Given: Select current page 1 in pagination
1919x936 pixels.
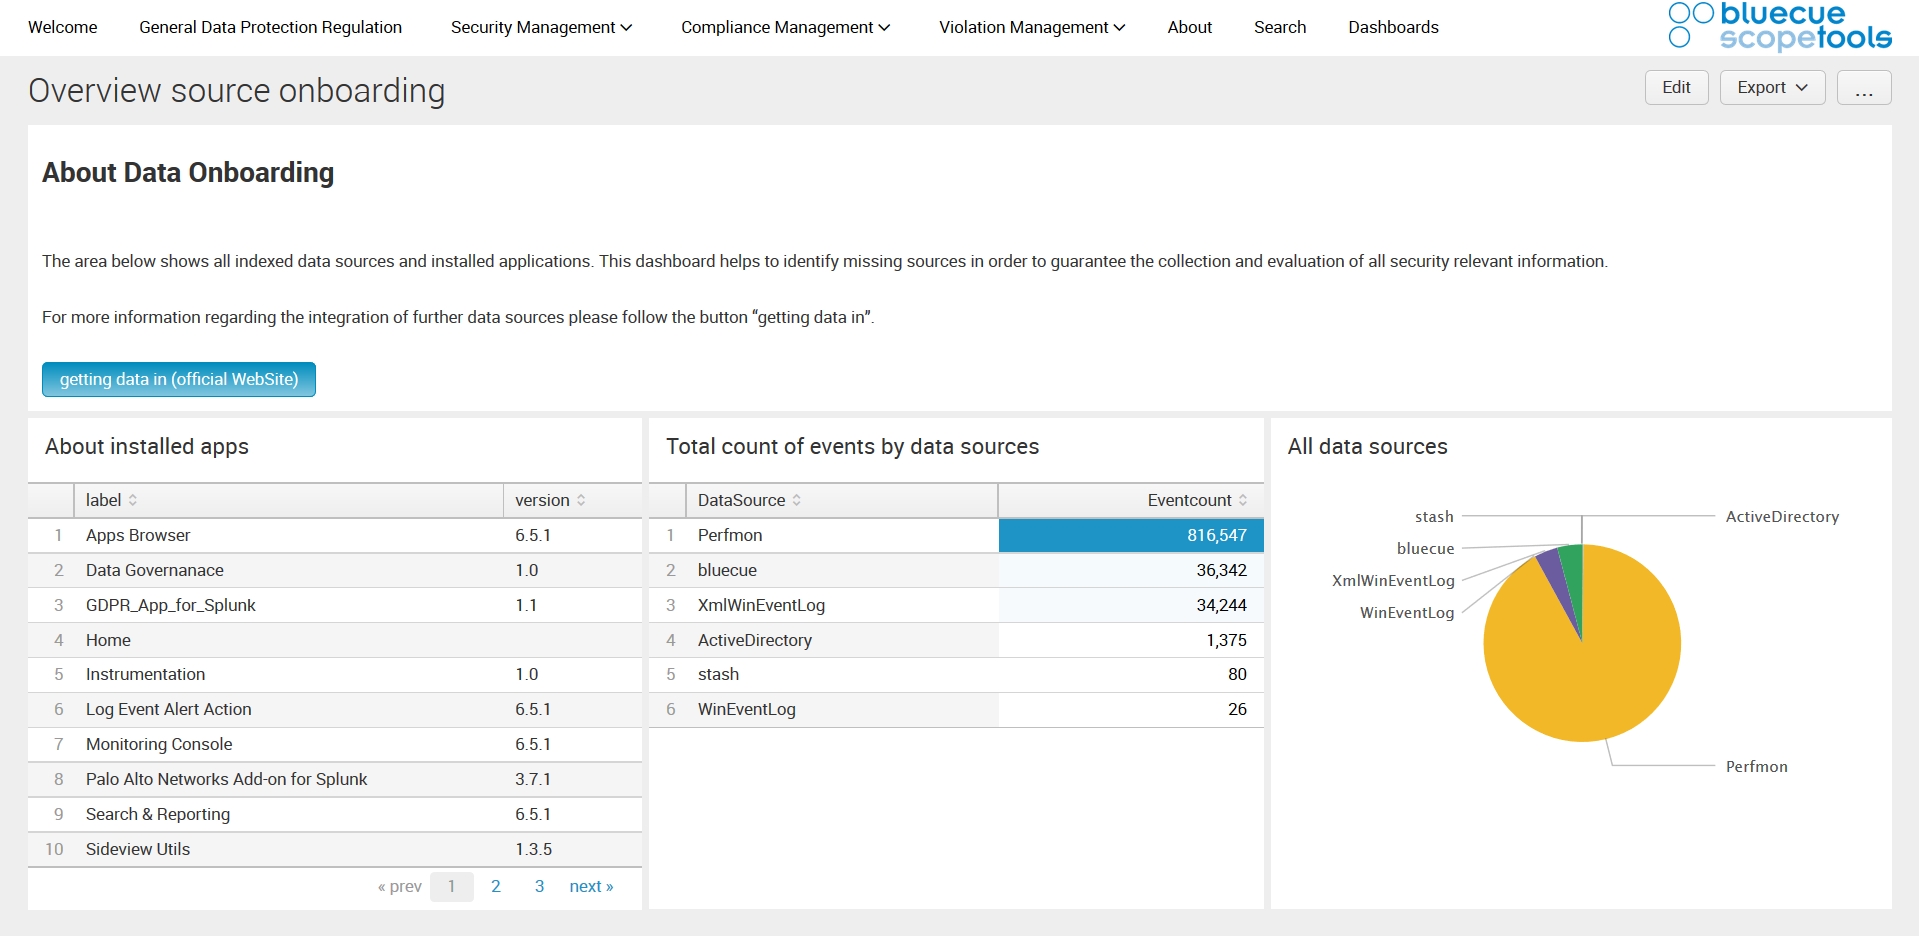Looking at the screenshot, I should [x=452, y=886].
